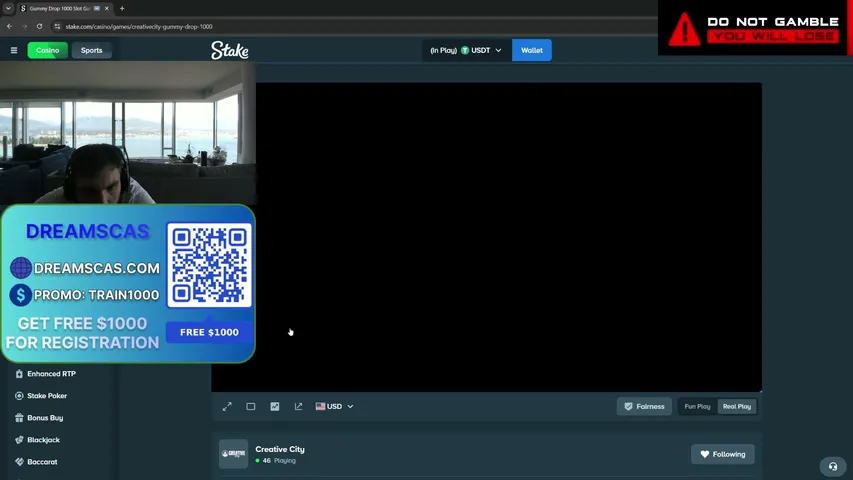
Task: Open the live stats chart
Action: [275, 407]
